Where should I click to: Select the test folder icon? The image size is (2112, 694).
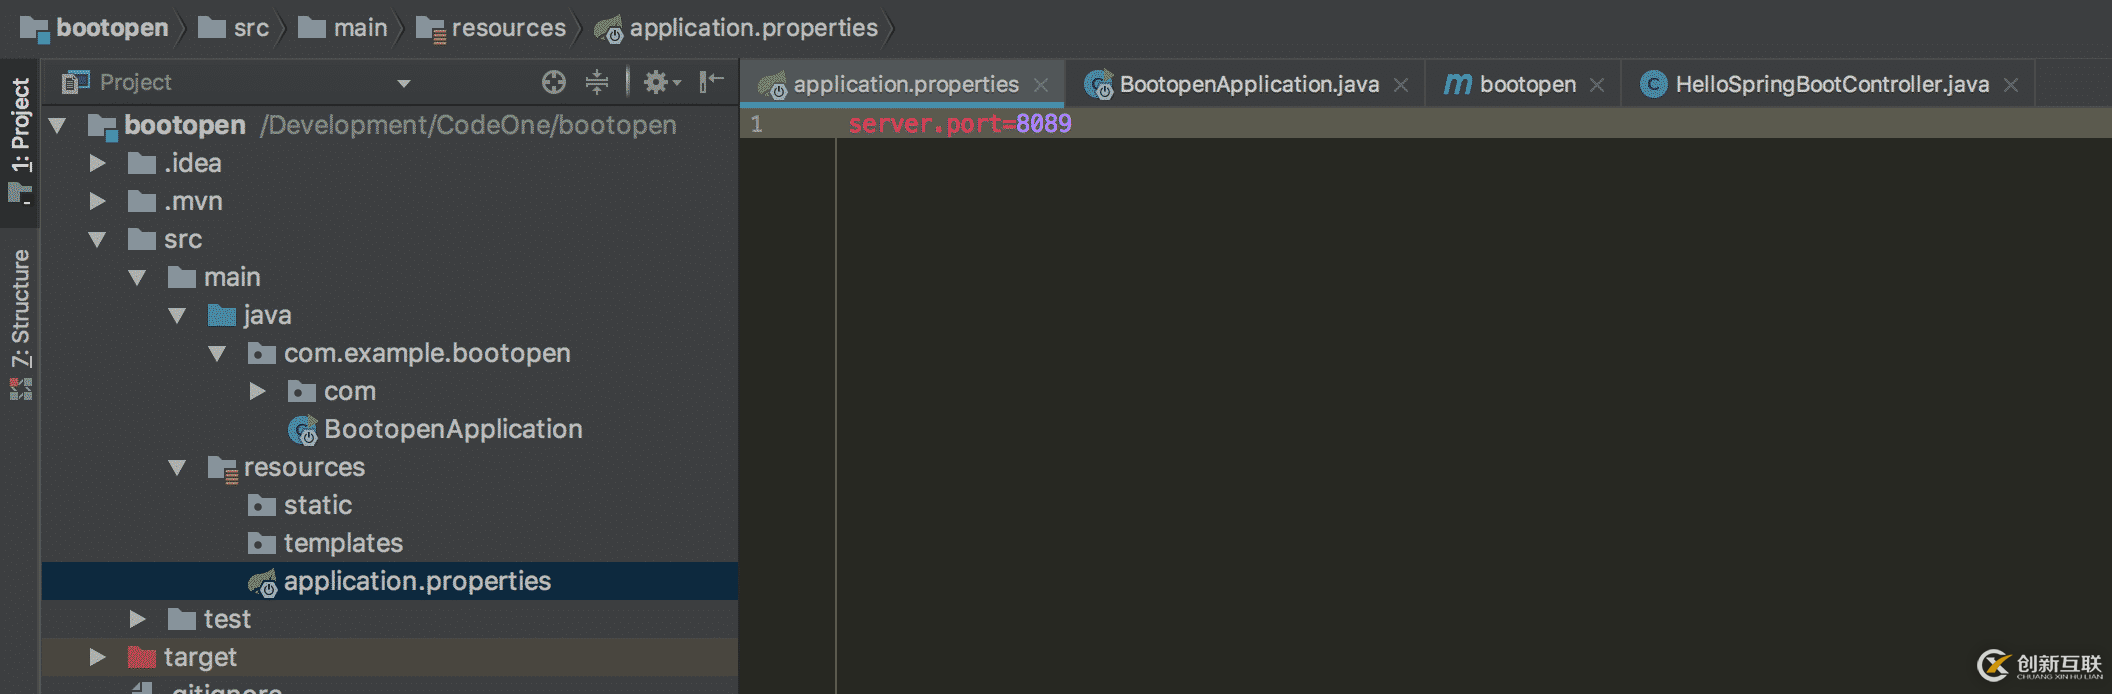coord(182,619)
